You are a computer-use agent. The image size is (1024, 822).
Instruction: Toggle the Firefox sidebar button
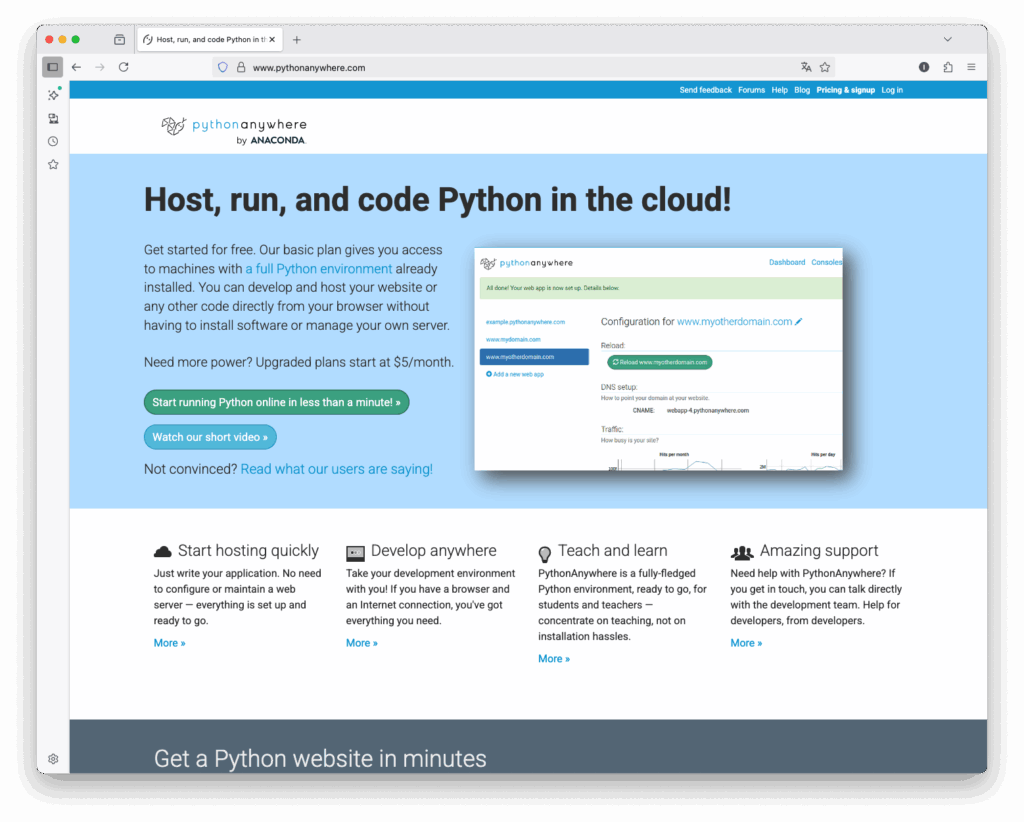tap(53, 67)
